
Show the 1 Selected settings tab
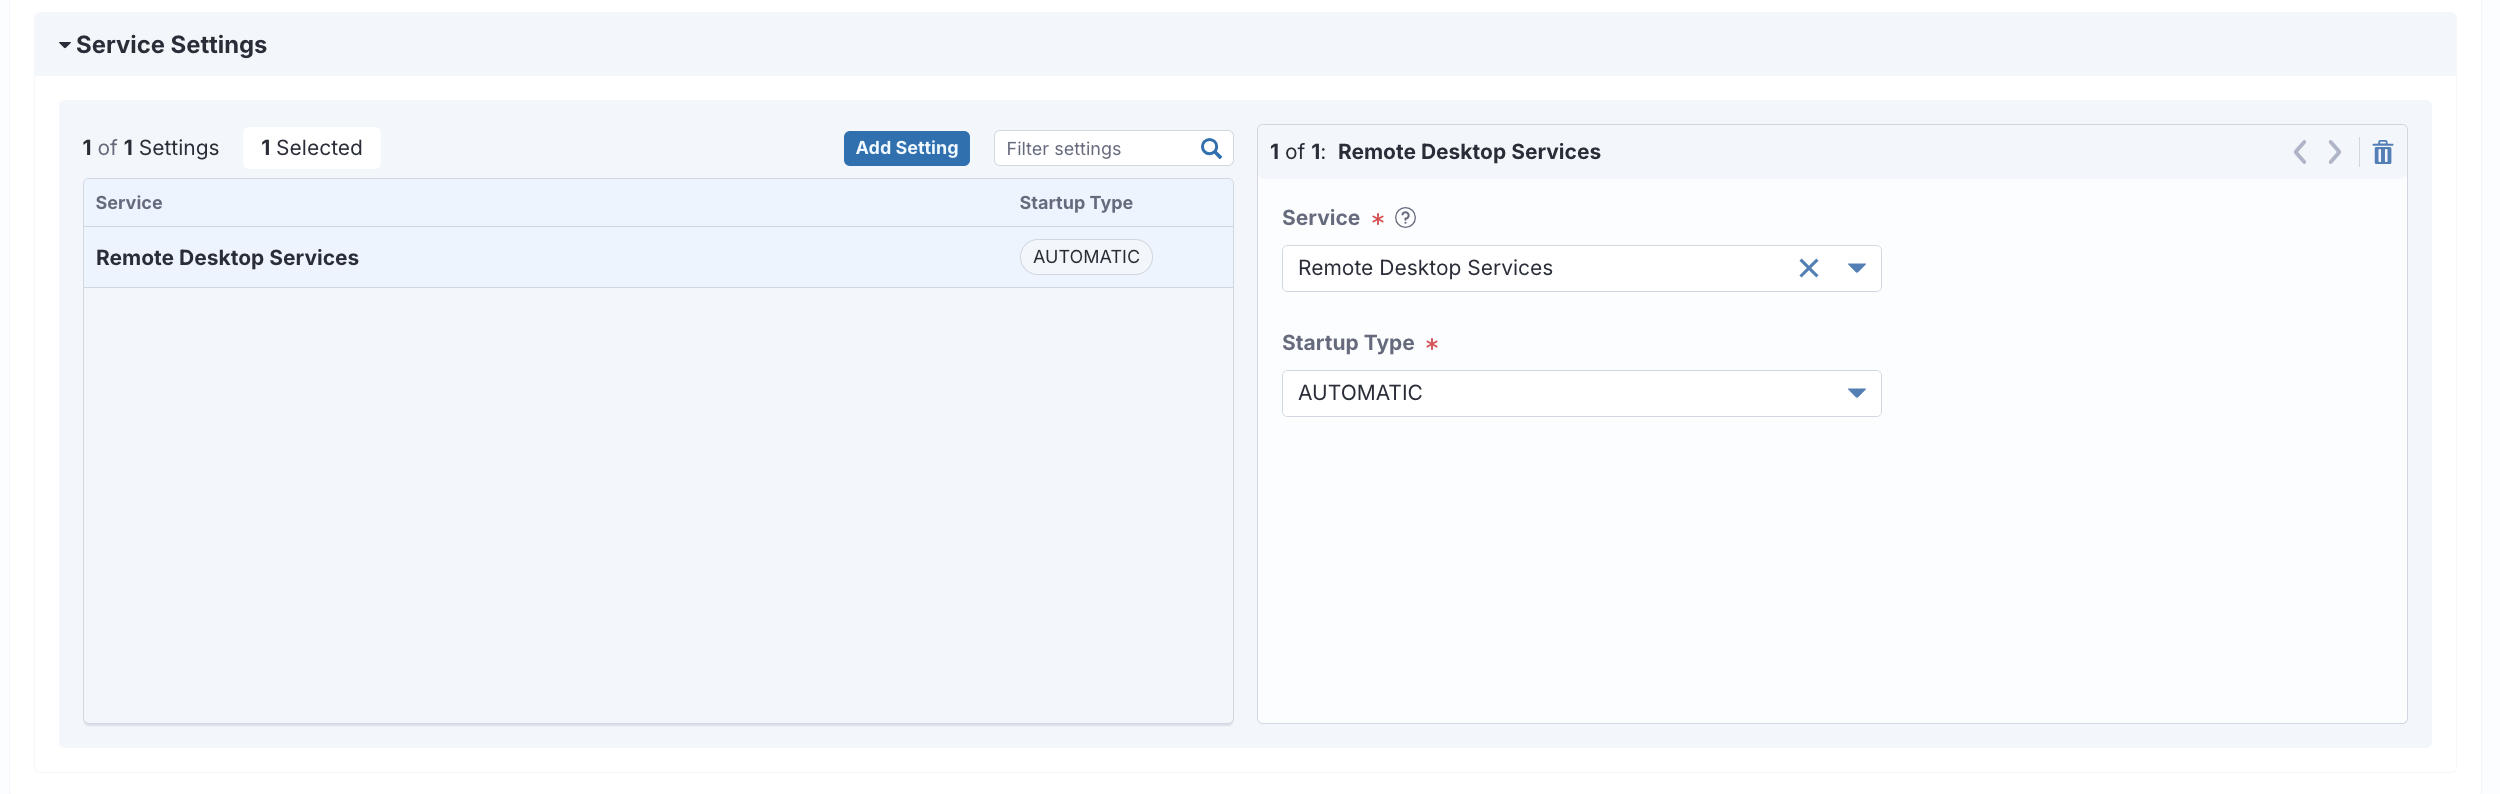point(311,148)
